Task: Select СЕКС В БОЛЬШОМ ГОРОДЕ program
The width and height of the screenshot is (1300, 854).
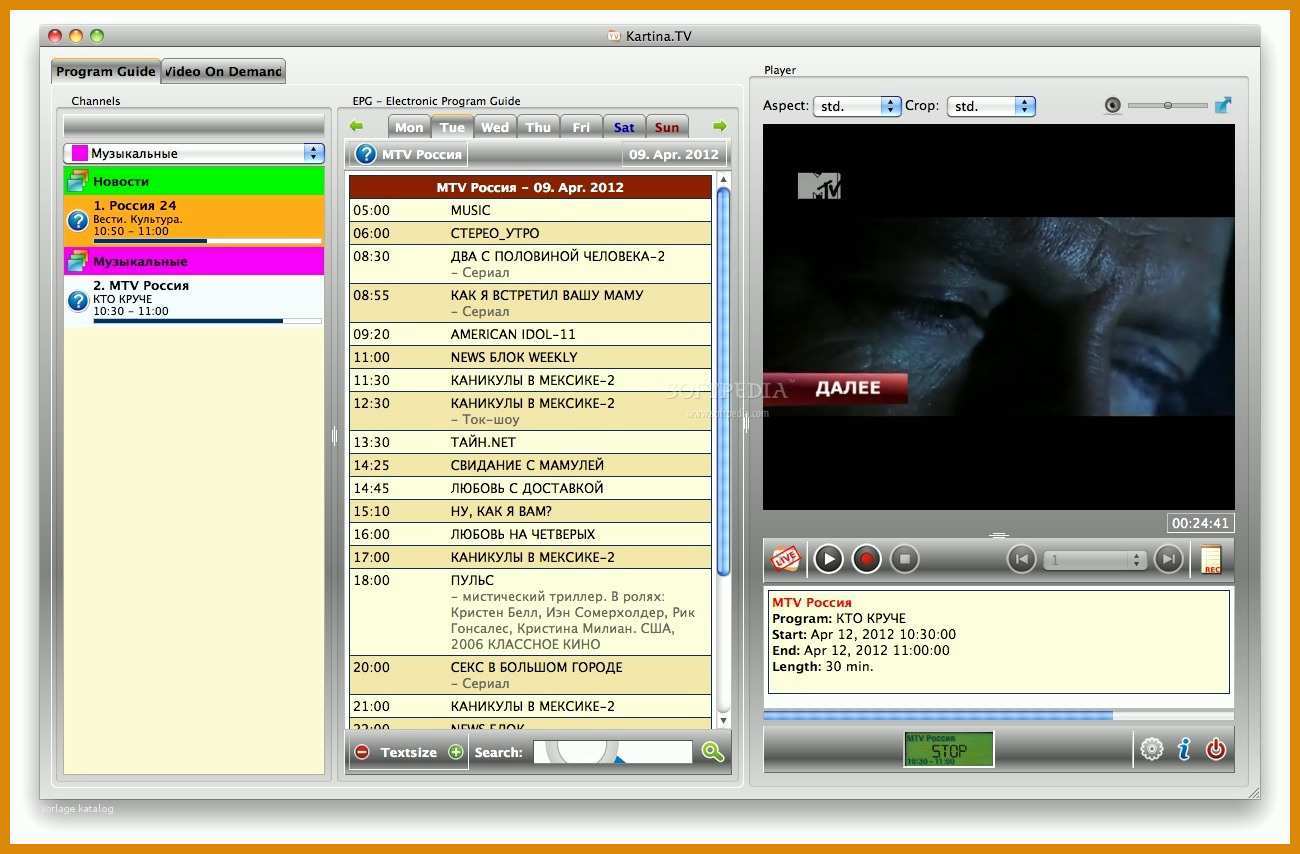Action: (530, 675)
